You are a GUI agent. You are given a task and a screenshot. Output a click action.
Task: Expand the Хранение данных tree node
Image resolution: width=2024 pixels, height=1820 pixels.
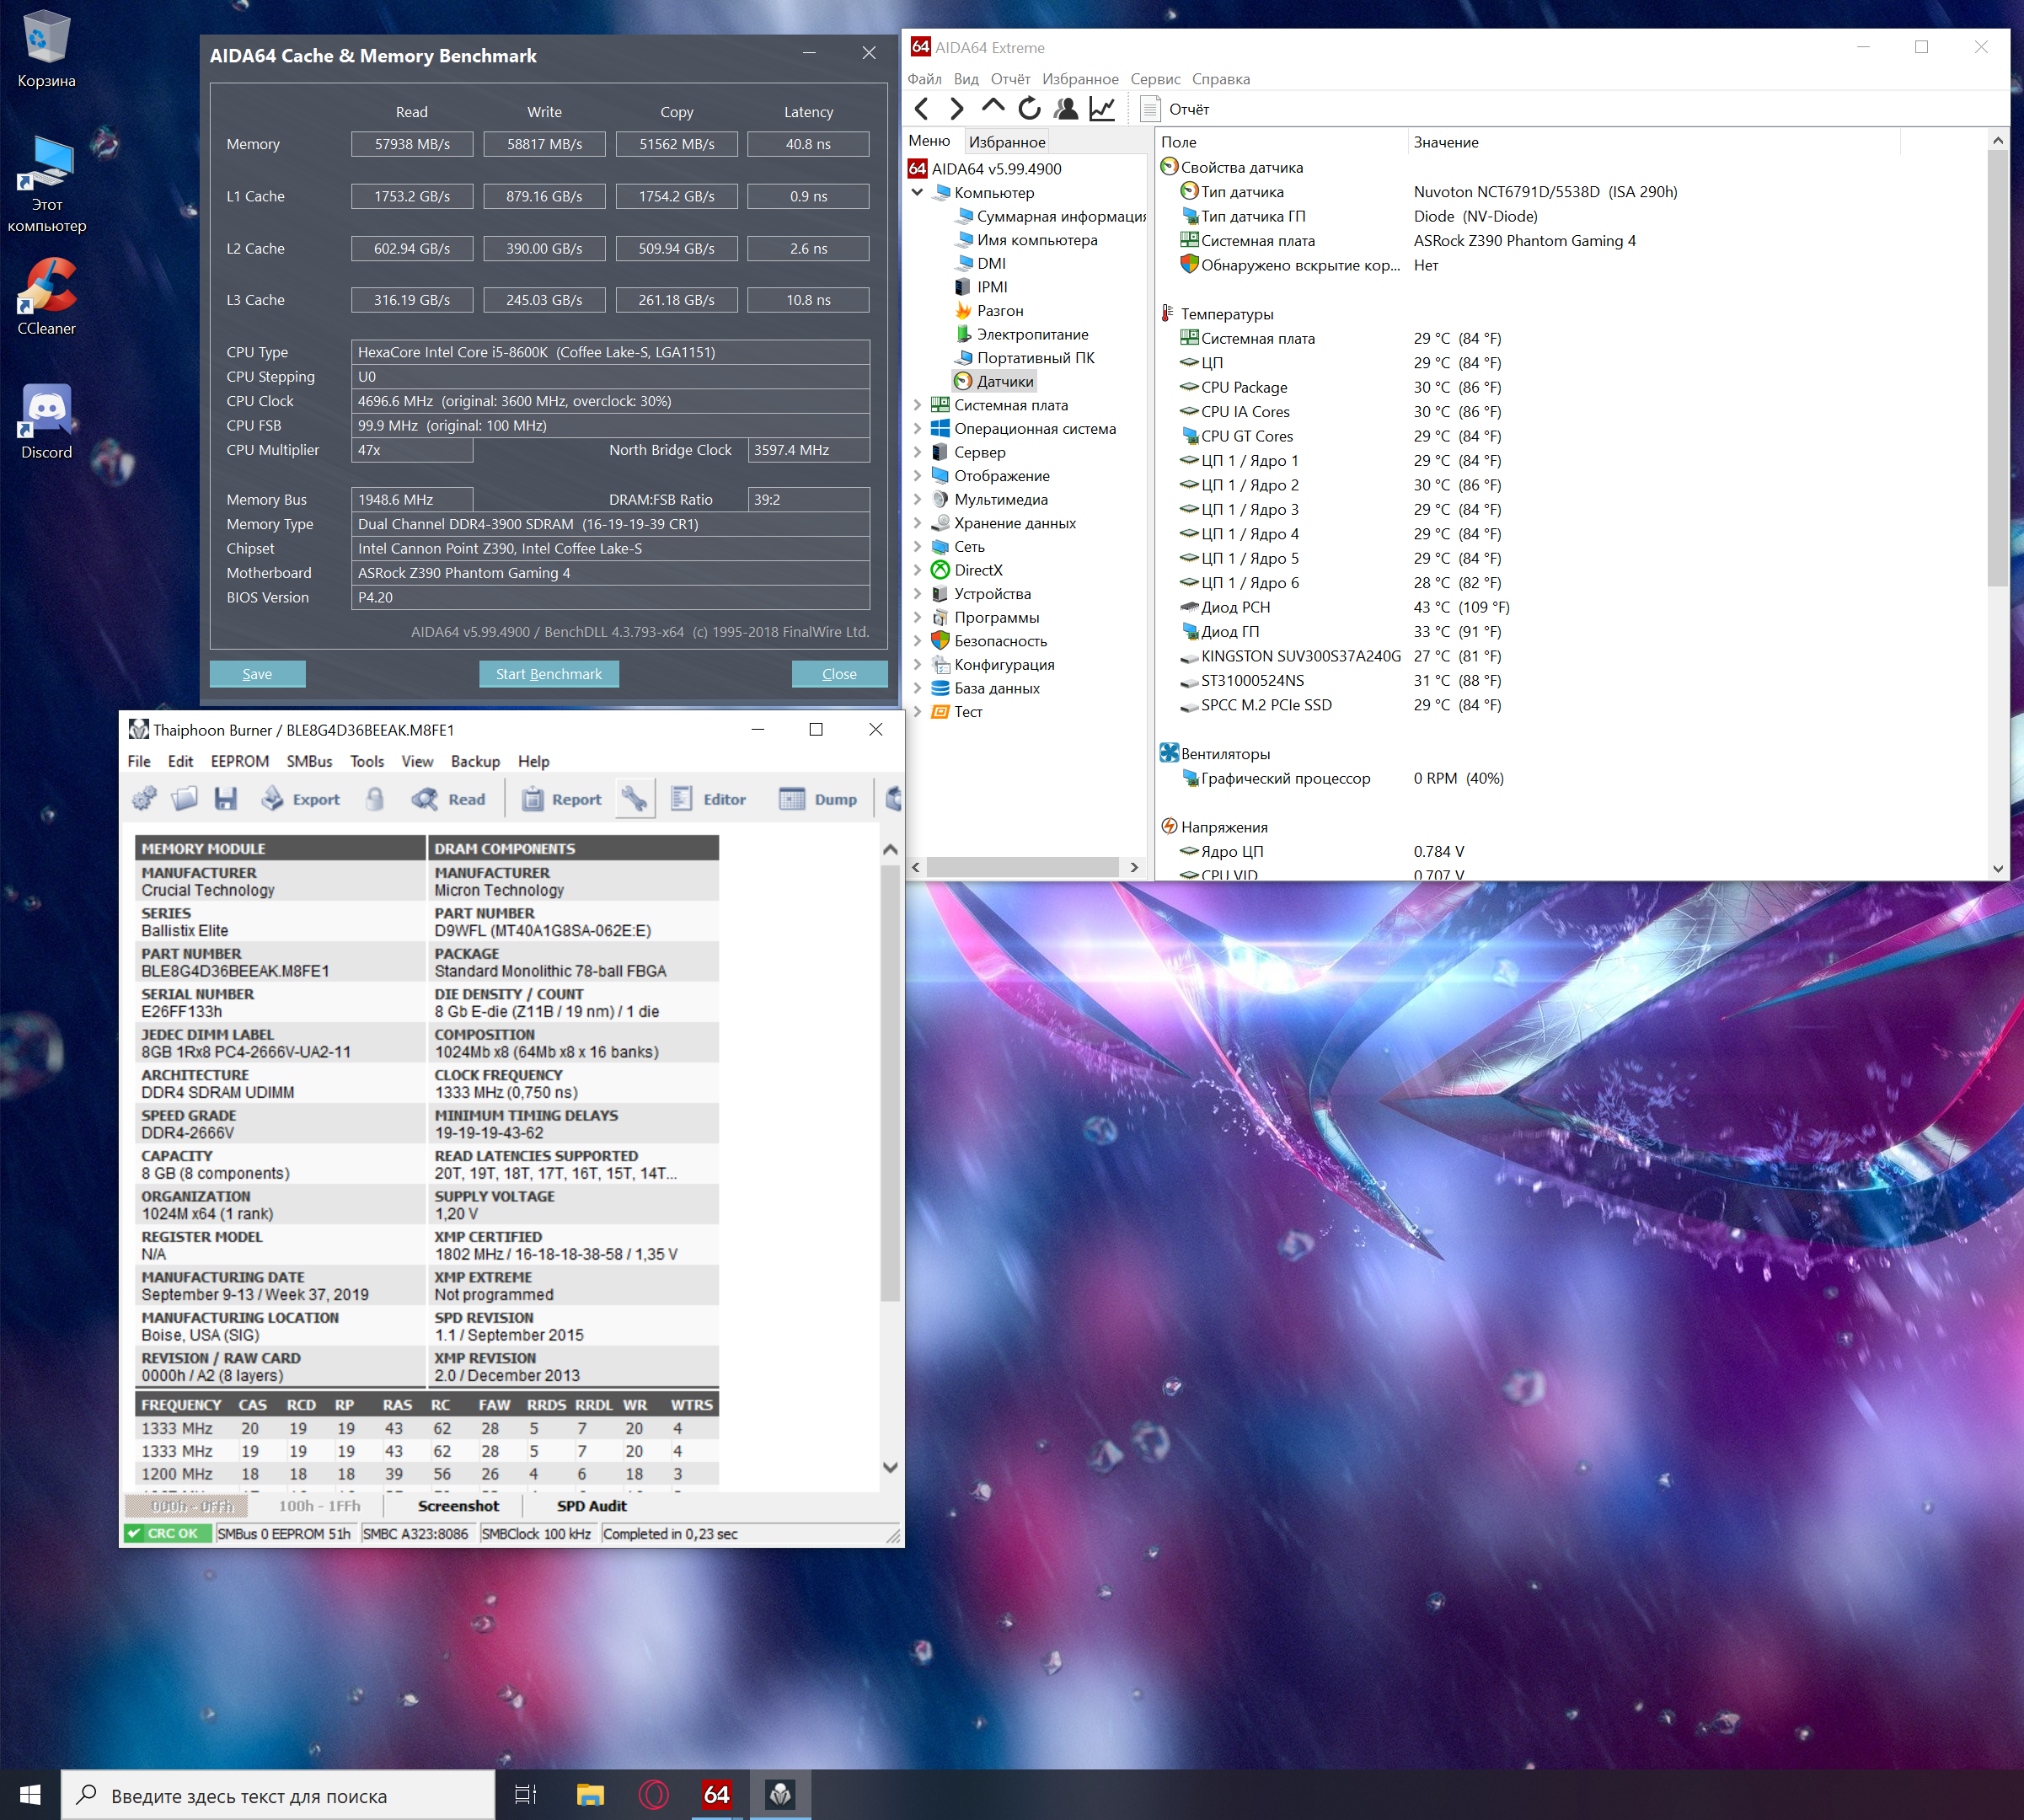[917, 523]
